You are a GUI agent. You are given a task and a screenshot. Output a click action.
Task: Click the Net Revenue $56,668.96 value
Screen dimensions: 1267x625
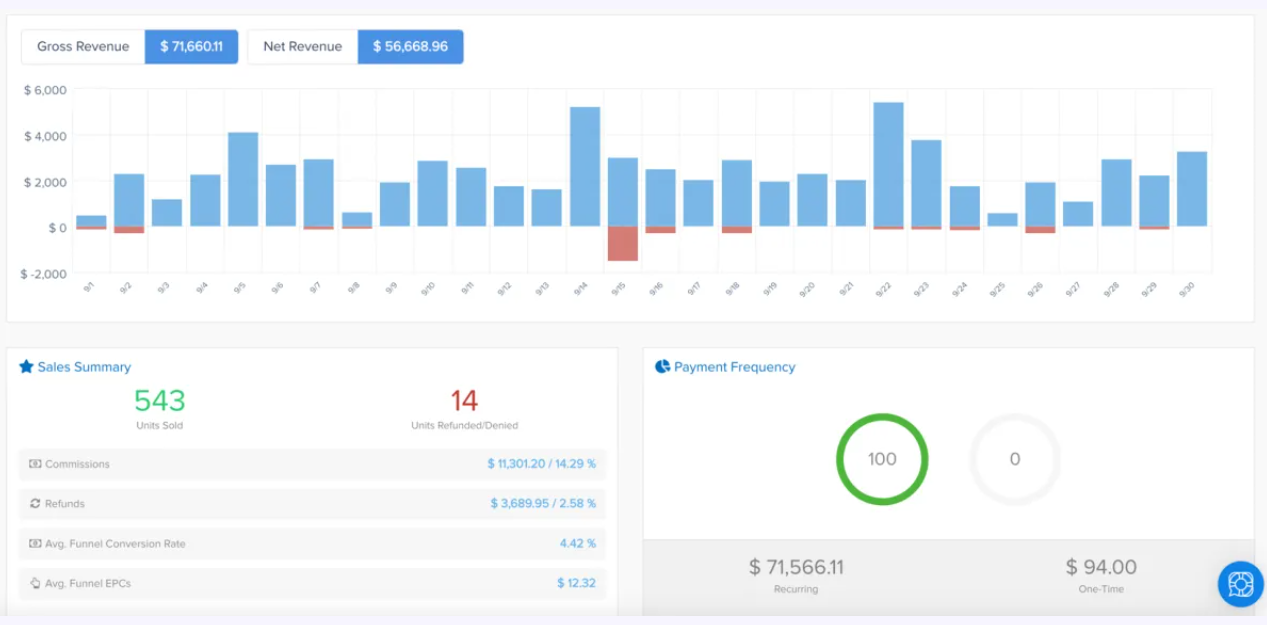coord(410,47)
